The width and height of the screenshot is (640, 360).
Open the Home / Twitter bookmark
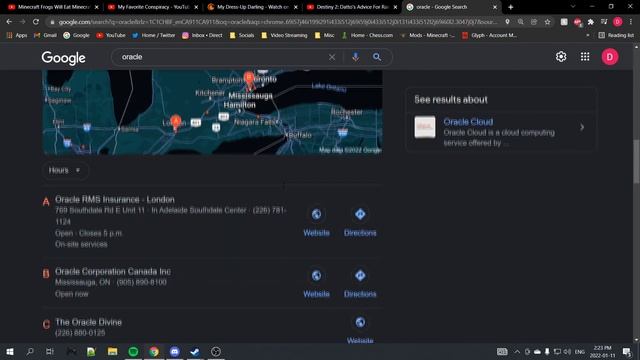pyautogui.click(x=153, y=36)
